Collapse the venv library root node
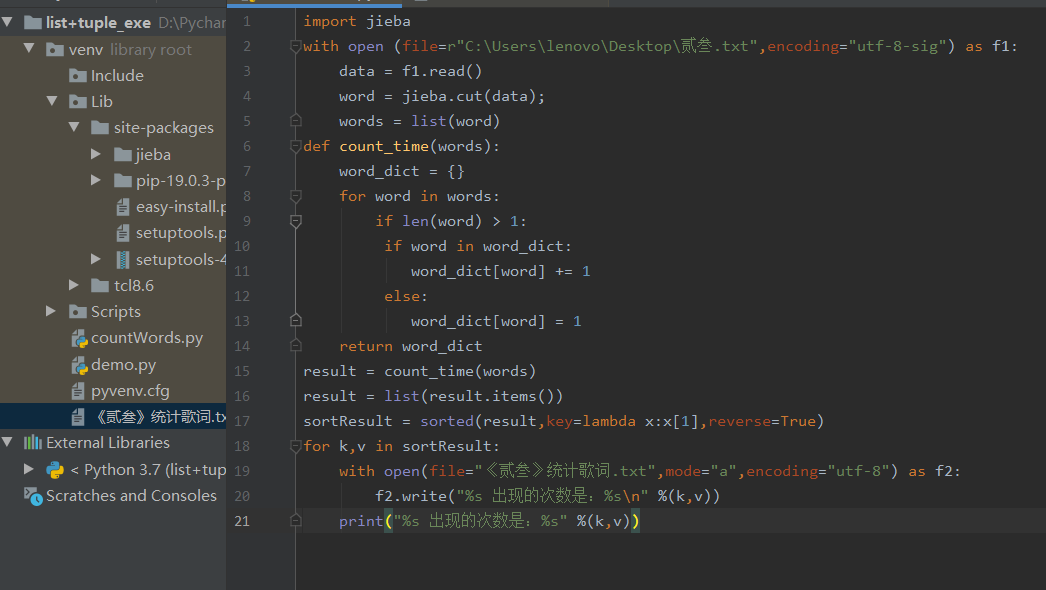 28,49
